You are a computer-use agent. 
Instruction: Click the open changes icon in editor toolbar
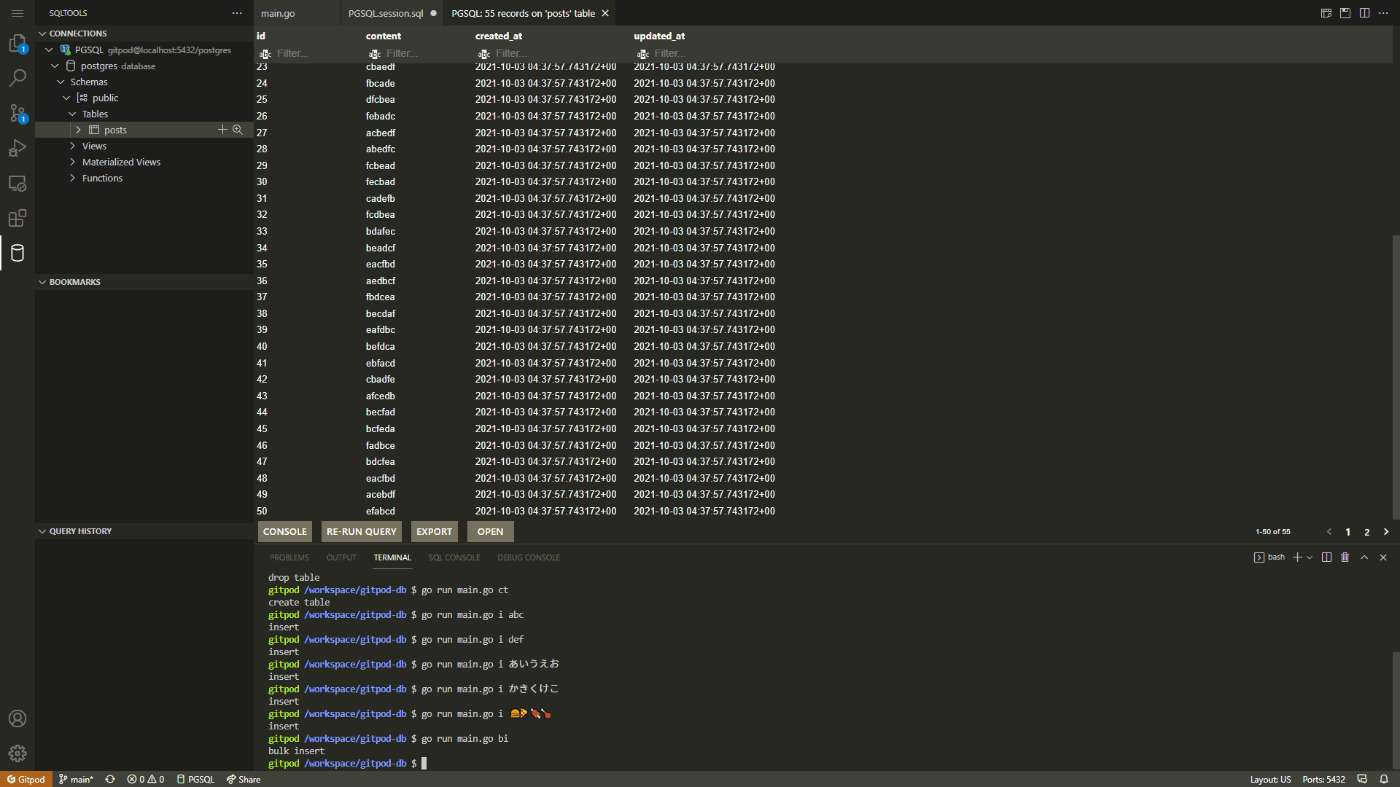pos(1326,13)
